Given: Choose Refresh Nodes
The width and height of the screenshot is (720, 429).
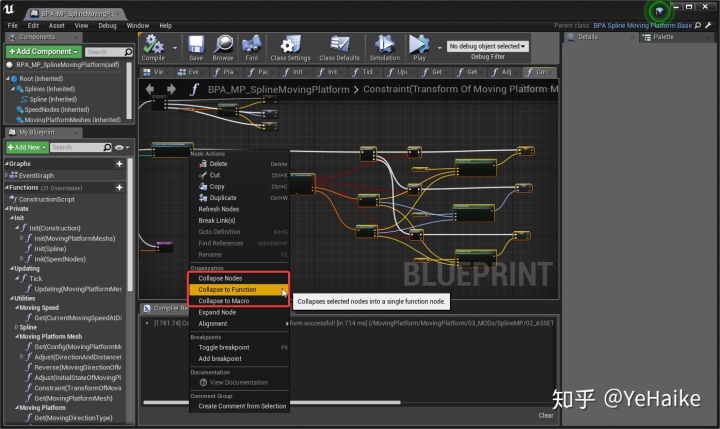Looking at the screenshot, I should (239, 209).
